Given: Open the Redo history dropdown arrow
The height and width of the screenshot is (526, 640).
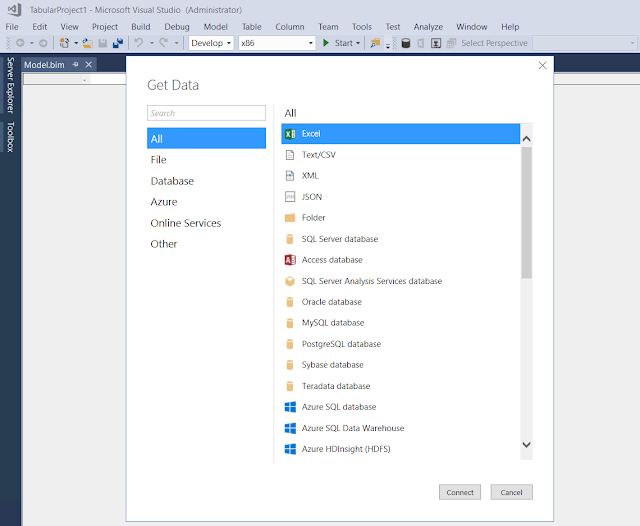Looking at the screenshot, I should tap(176, 43).
